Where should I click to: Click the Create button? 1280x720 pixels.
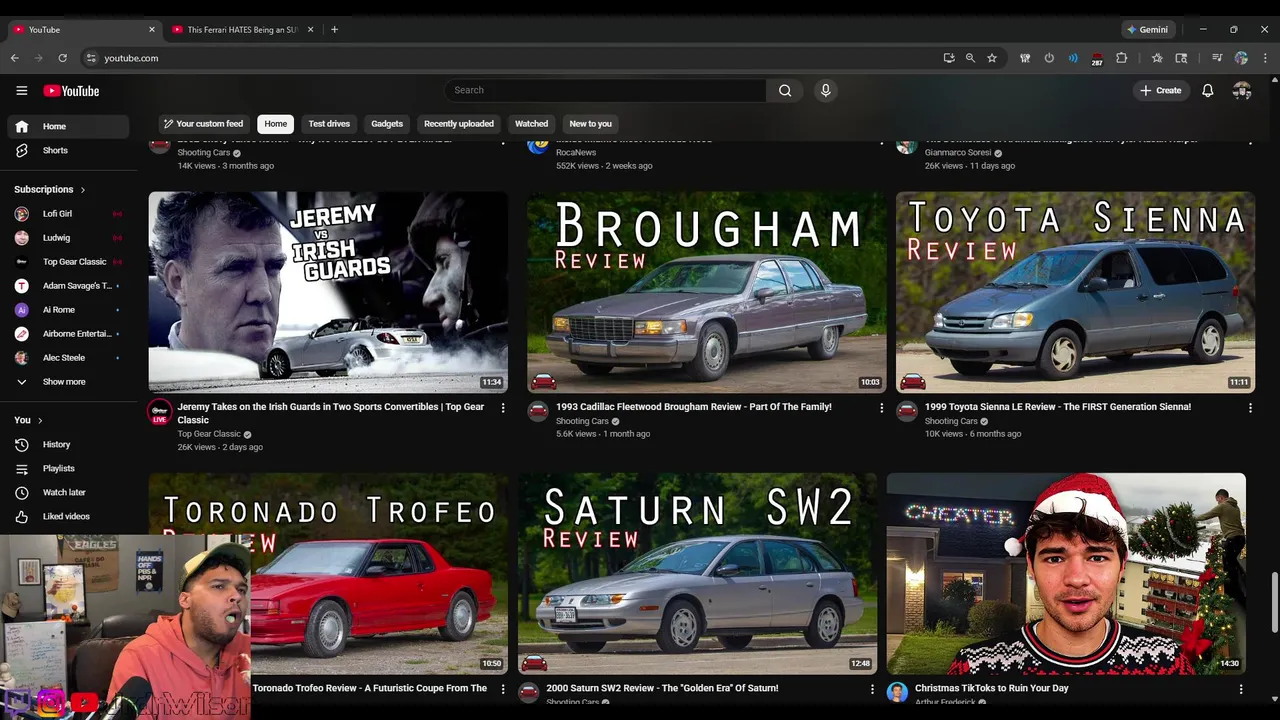point(1161,90)
